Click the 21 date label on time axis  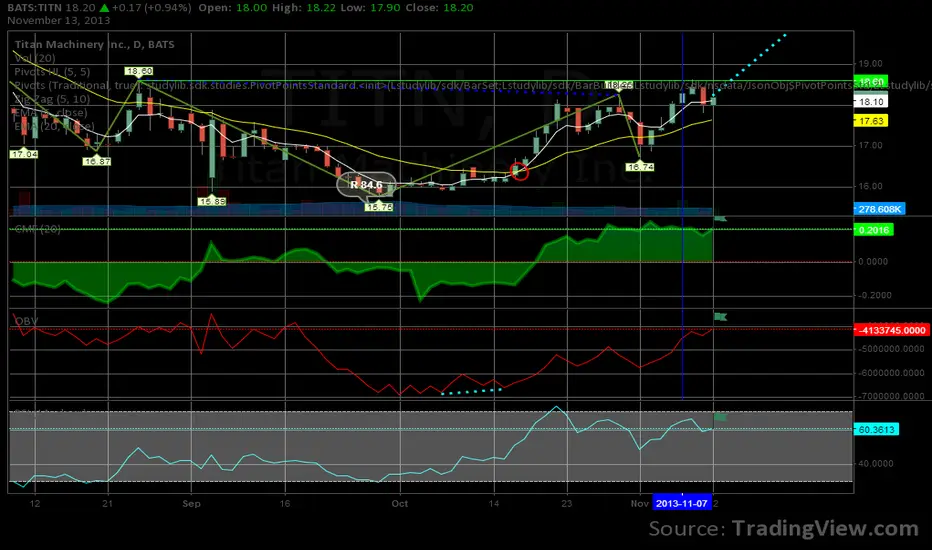click(x=108, y=504)
